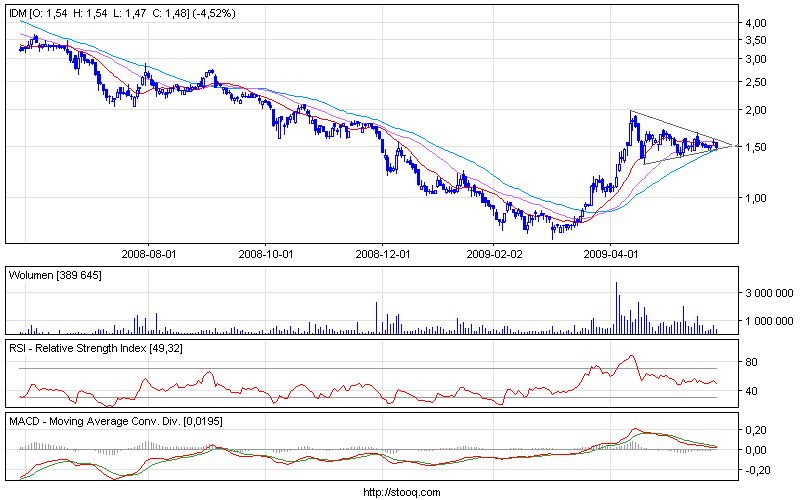Screen dimensions: 800x500
Task: Click the 2,00 price axis label
Action: [x=756, y=110]
